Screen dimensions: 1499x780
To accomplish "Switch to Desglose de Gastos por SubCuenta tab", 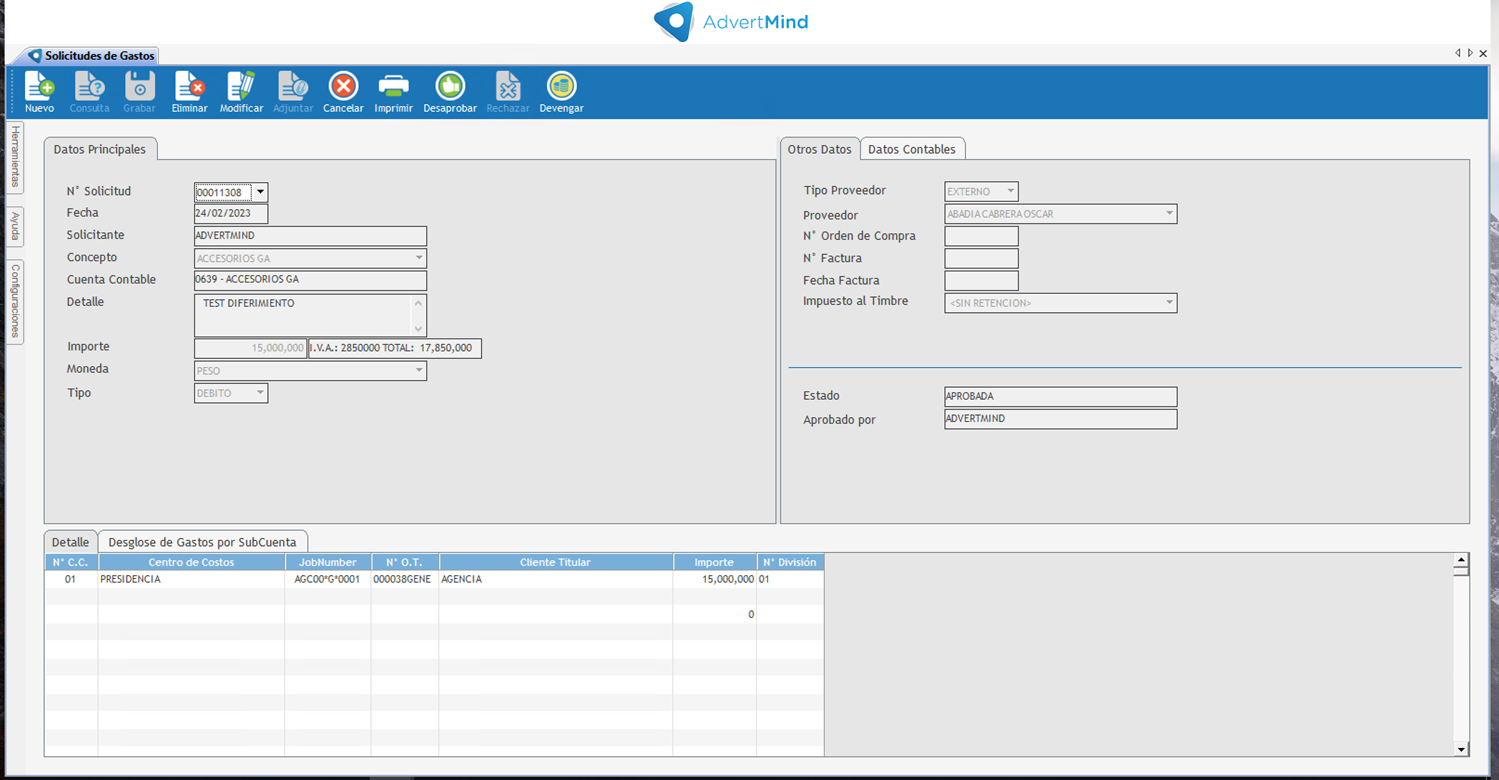I will tap(202, 541).
